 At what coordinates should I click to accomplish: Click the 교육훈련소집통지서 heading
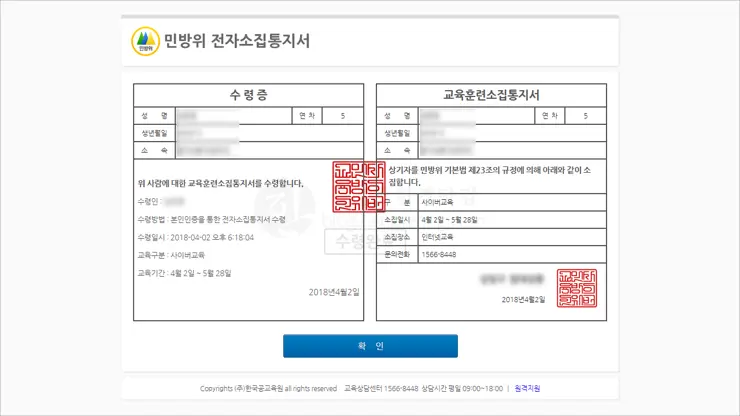tap(491, 95)
